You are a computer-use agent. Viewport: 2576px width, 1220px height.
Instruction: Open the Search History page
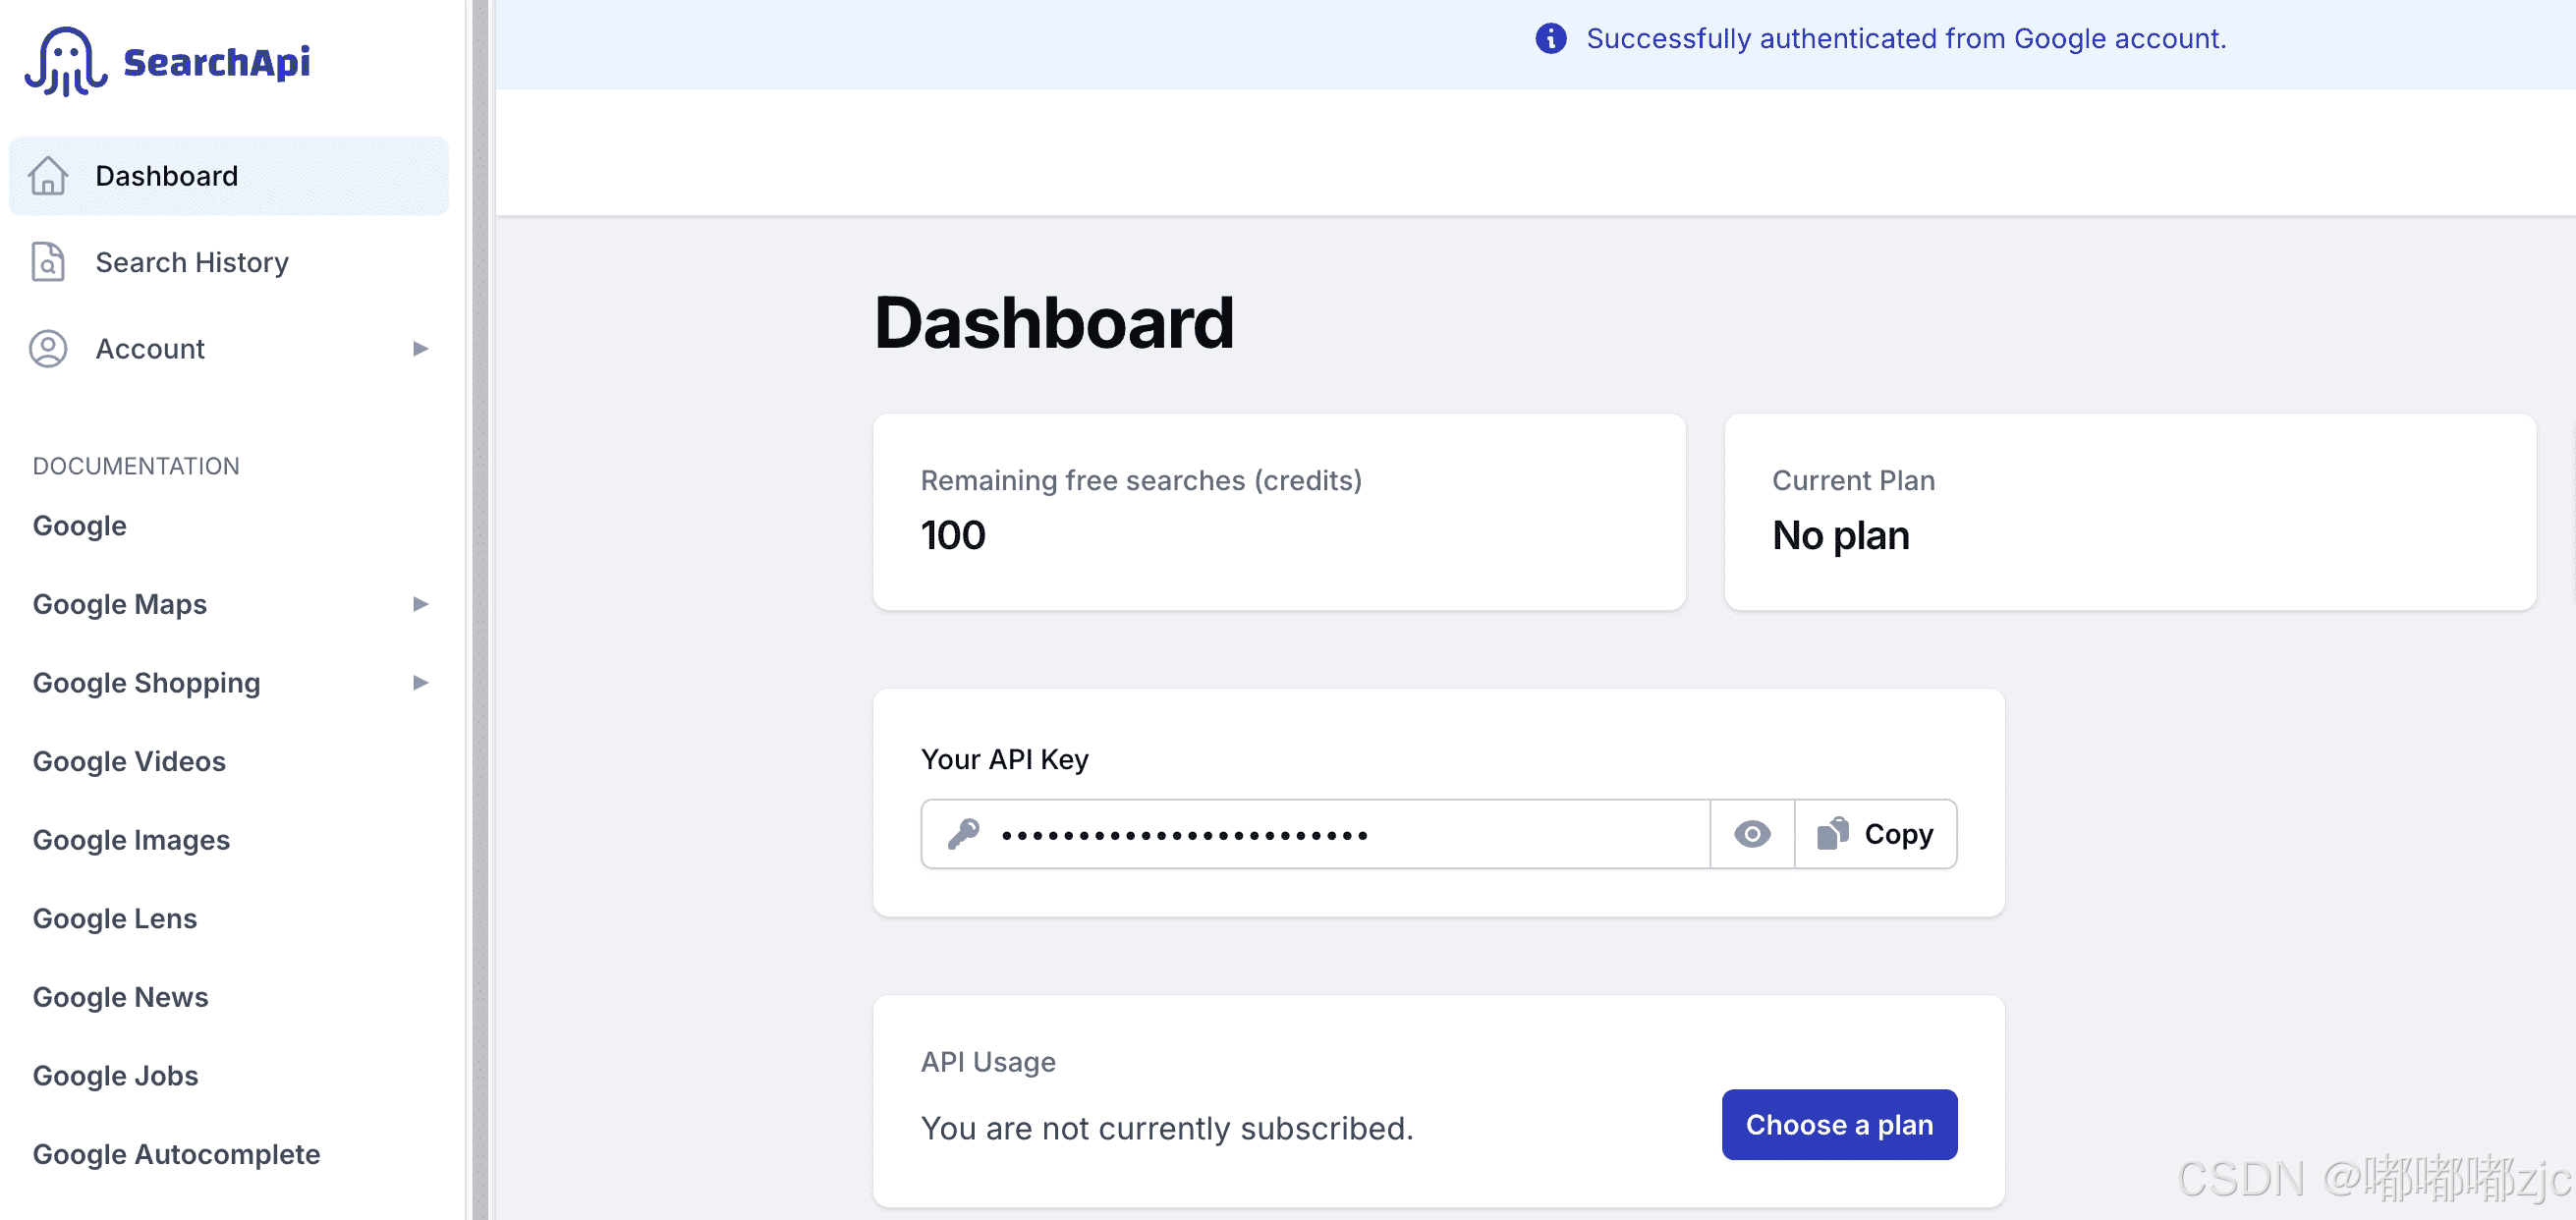click(192, 262)
